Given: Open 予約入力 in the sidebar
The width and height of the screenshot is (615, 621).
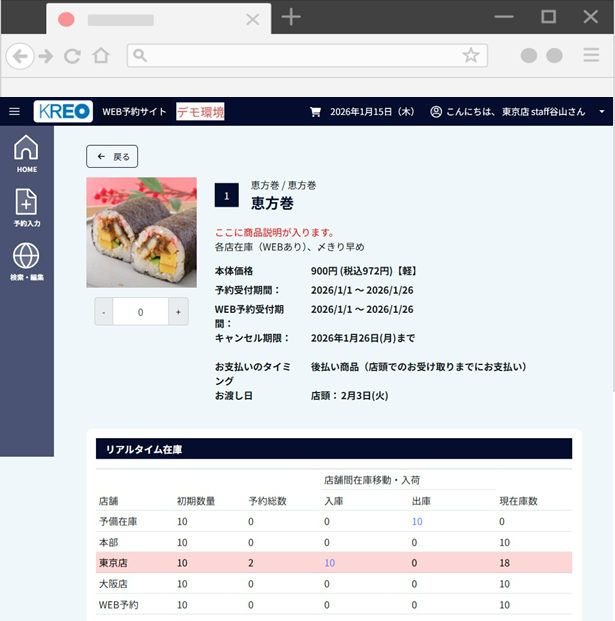Looking at the screenshot, I should [26, 208].
